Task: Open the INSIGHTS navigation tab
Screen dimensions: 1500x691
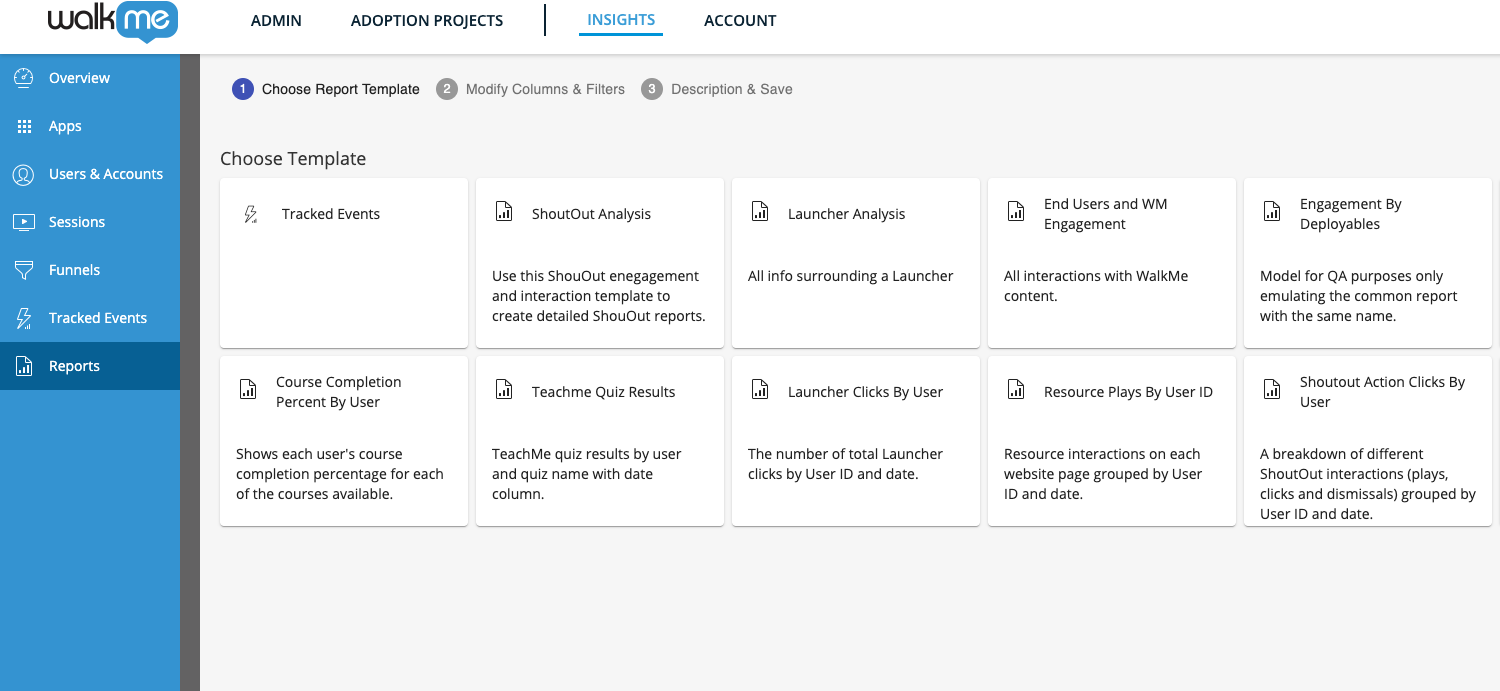Action: tap(620, 19)
